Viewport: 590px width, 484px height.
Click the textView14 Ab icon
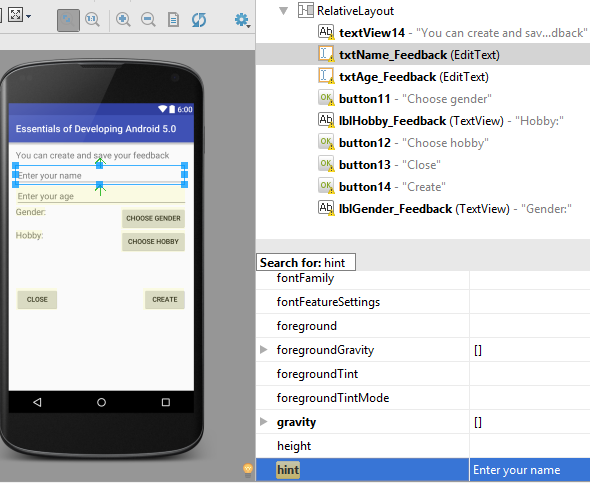(x=326, y=32)
